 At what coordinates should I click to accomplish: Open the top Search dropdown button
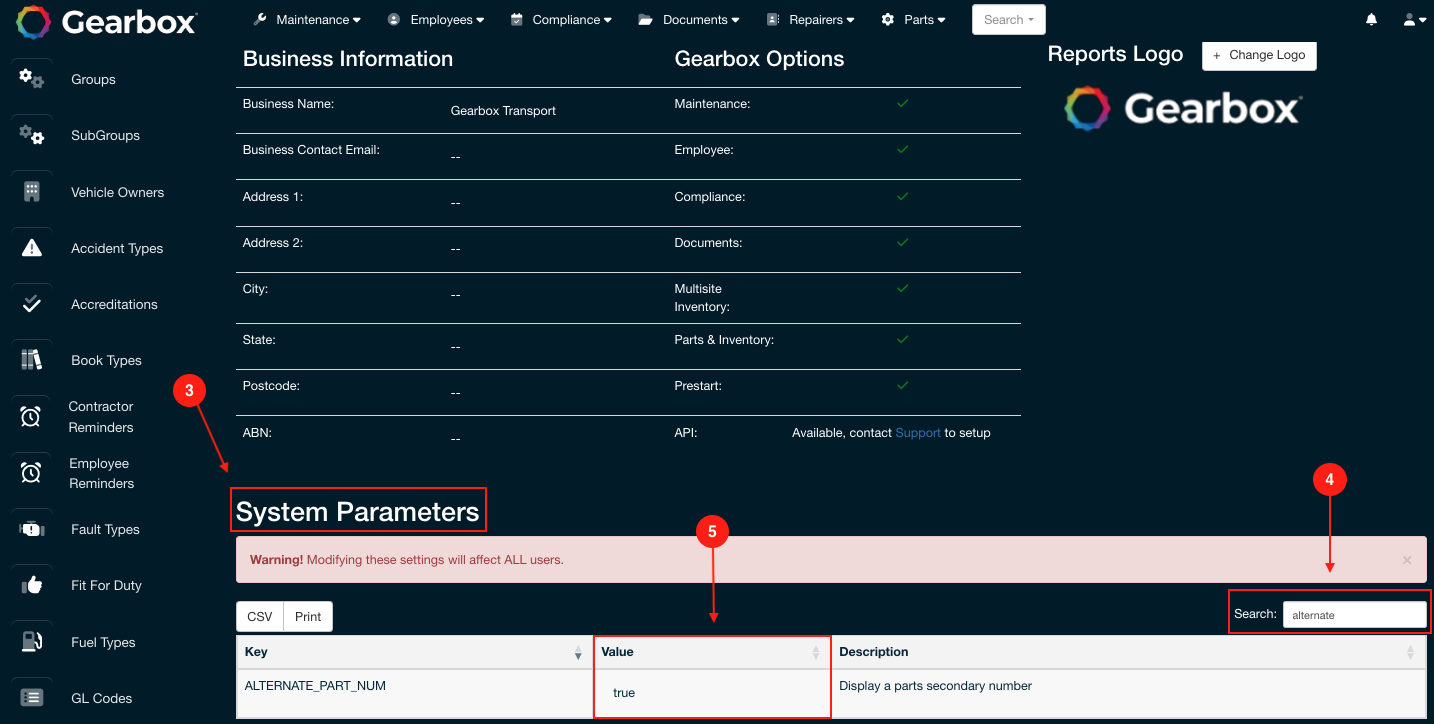click(1009, 20)
